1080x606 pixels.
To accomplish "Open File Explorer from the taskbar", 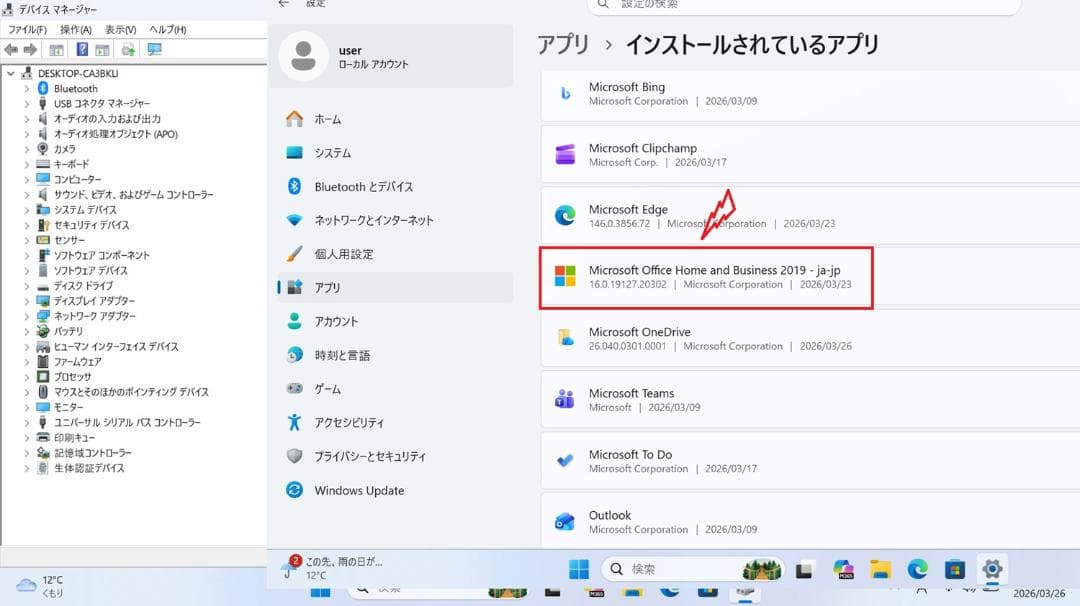I will (x=880, y=570).
